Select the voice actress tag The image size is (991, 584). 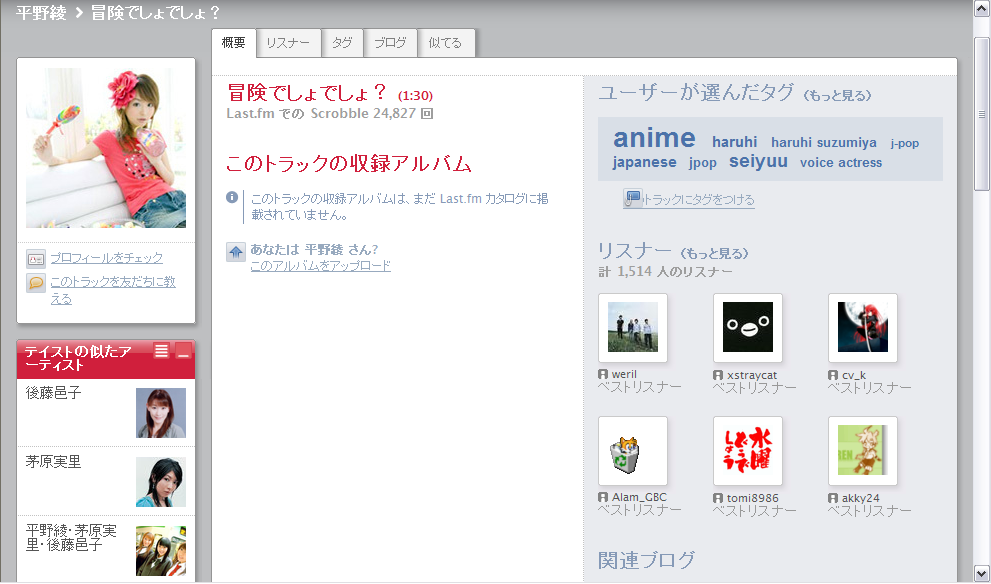coord(841,162)
